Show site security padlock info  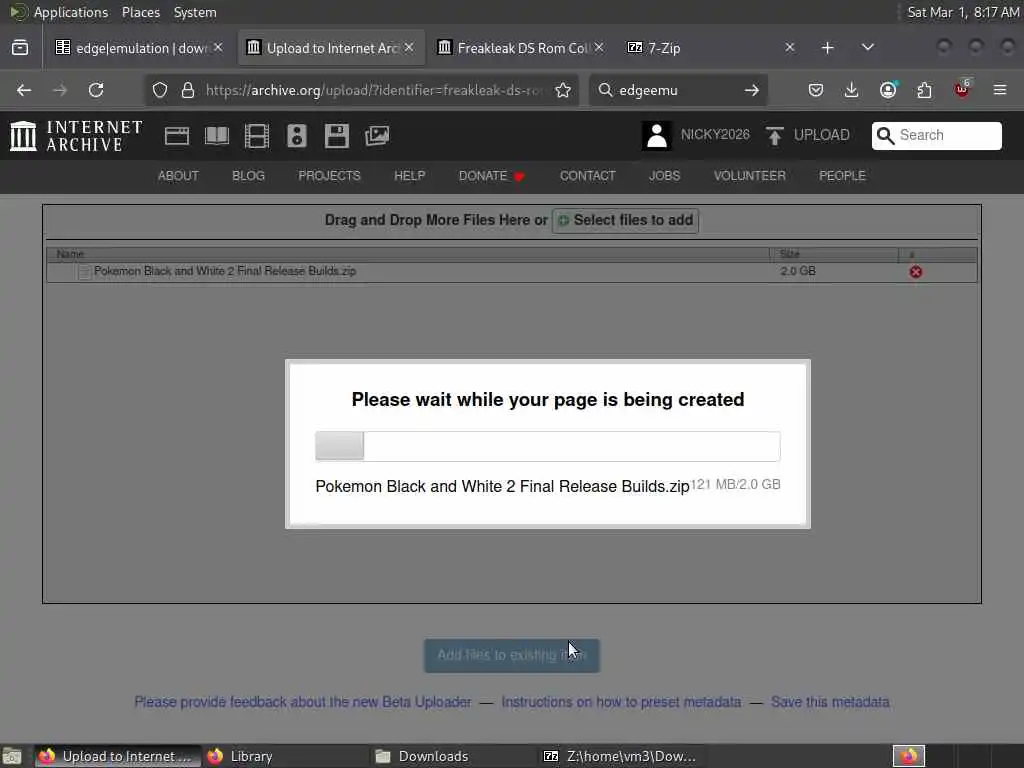pyautogui.click(x=188, y=90)
